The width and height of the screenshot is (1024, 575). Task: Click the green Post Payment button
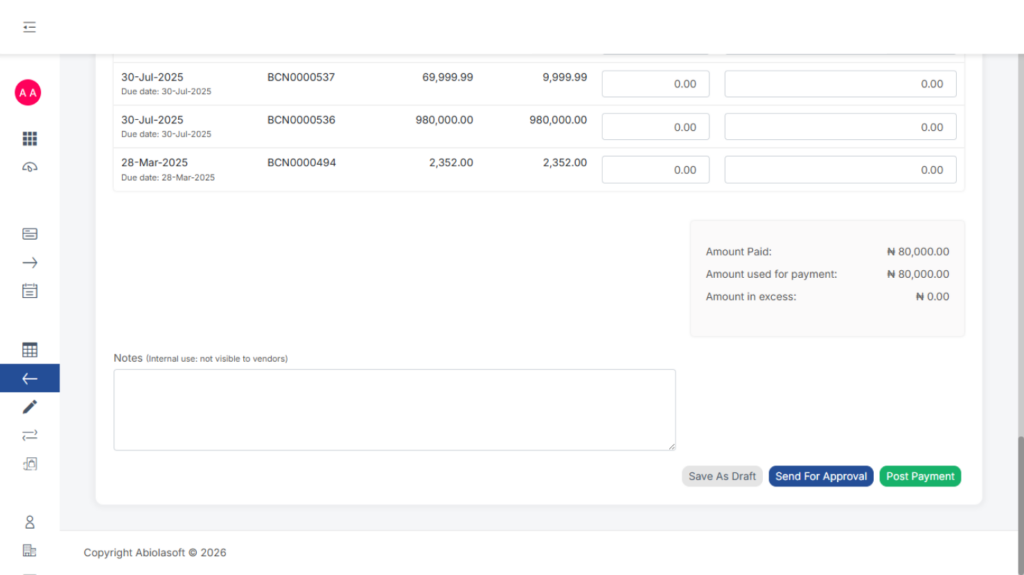point(920,476)
